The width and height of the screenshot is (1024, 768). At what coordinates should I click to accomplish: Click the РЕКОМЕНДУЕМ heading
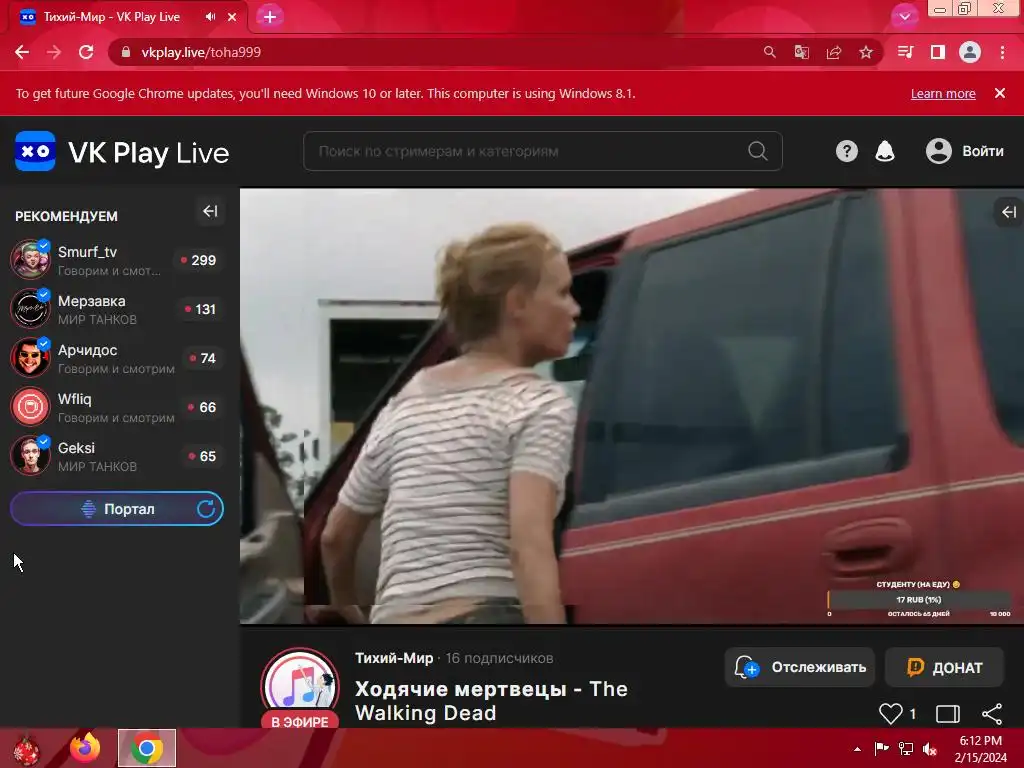click(67, 216)
